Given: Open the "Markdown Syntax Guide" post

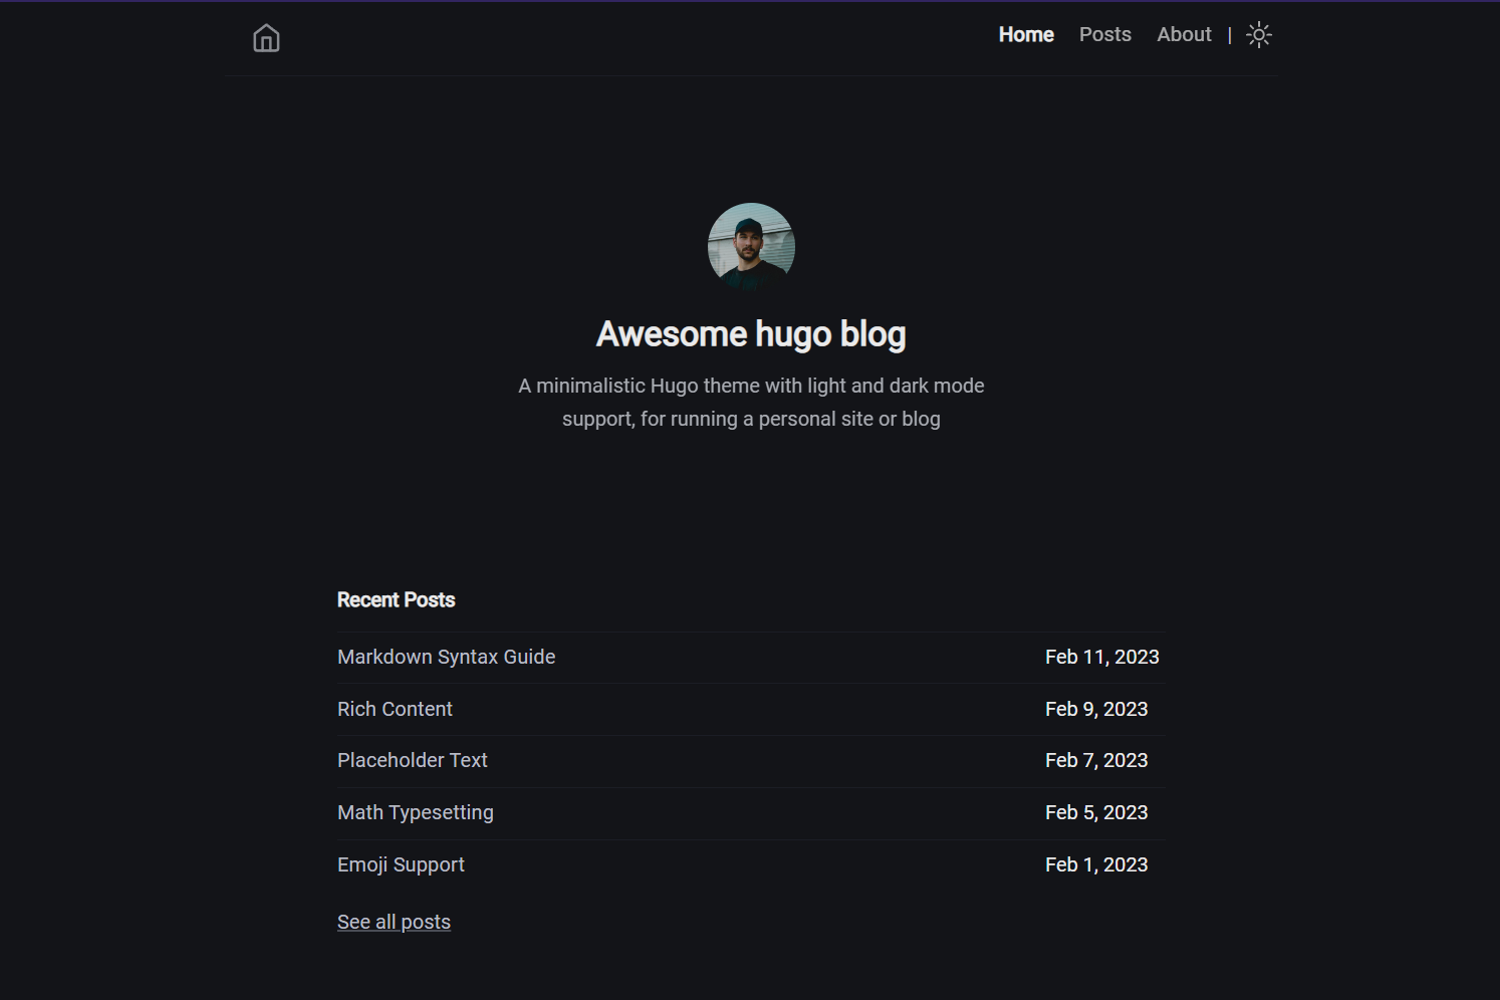Looking at the screenshot, I should (446, 657).
